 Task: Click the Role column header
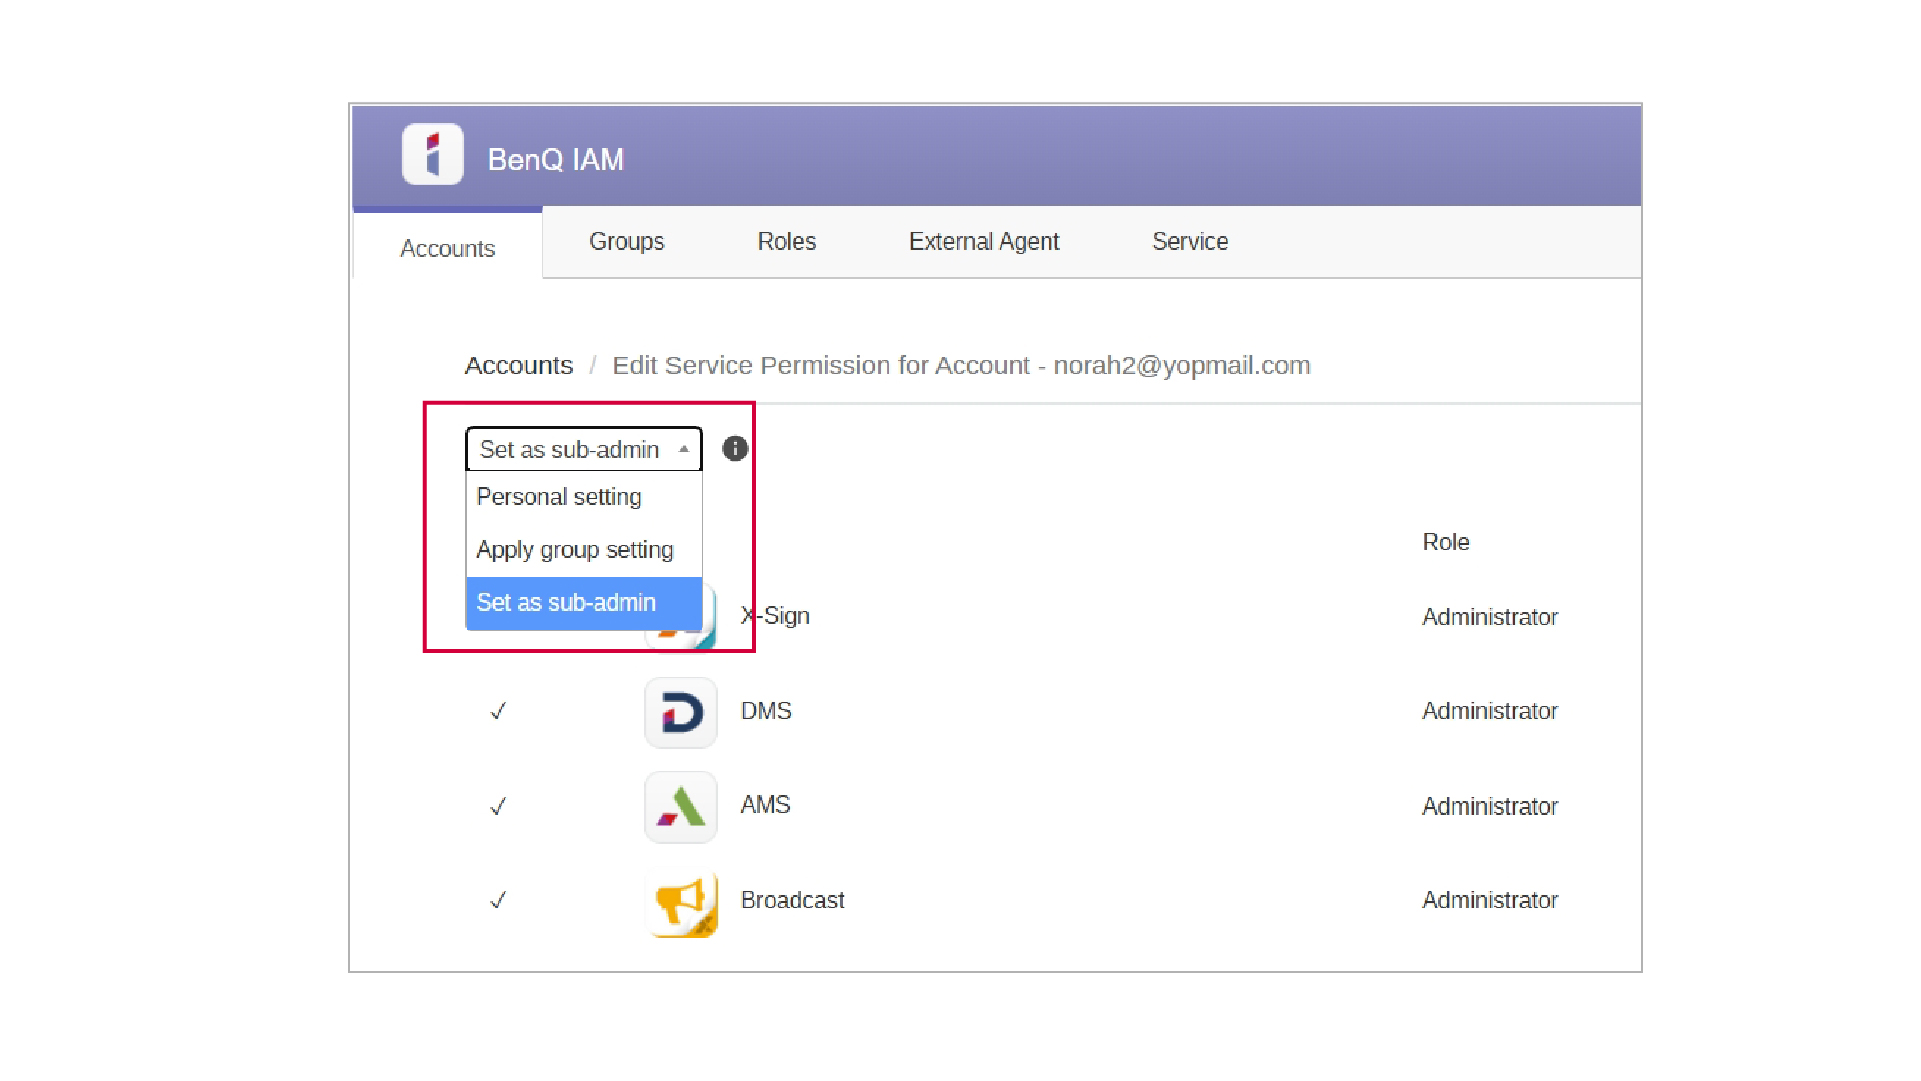[1445, 542]
